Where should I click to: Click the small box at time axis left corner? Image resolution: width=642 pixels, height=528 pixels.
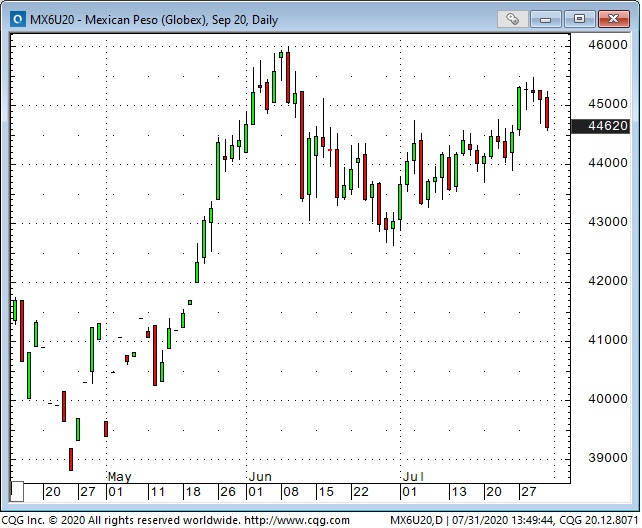17,492
